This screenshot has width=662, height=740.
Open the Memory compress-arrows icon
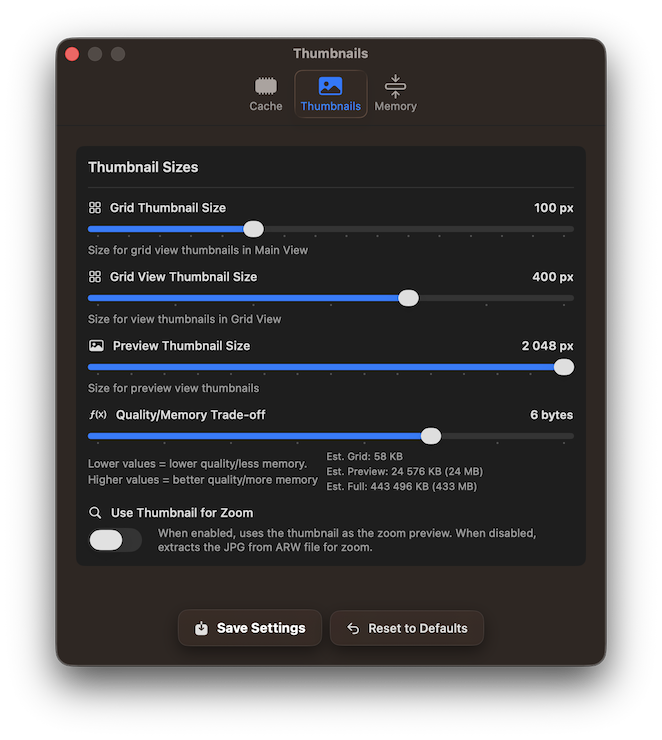[395, 86]
